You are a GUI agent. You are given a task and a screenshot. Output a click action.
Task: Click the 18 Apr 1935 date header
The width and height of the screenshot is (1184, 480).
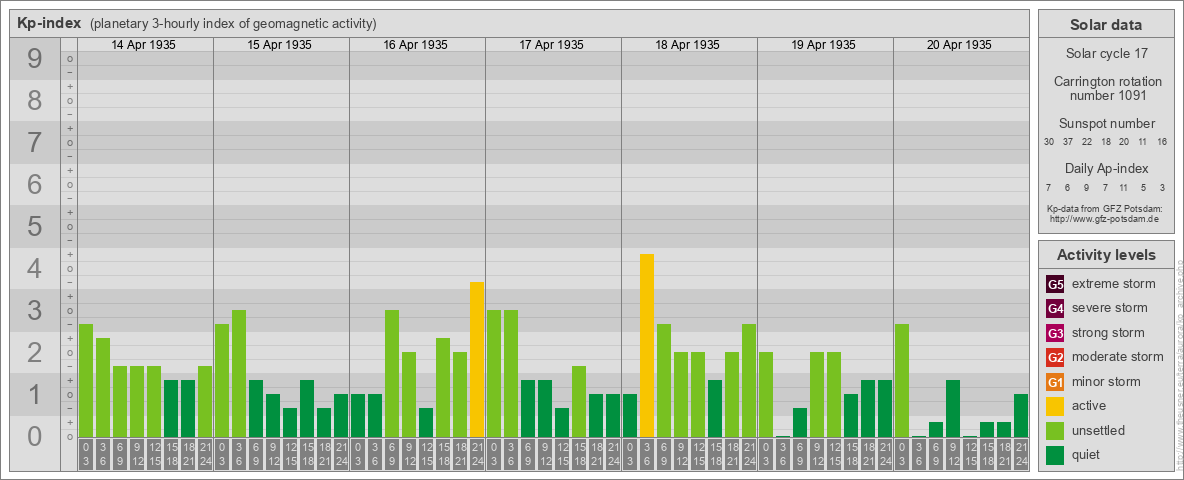tap(687, 45)
